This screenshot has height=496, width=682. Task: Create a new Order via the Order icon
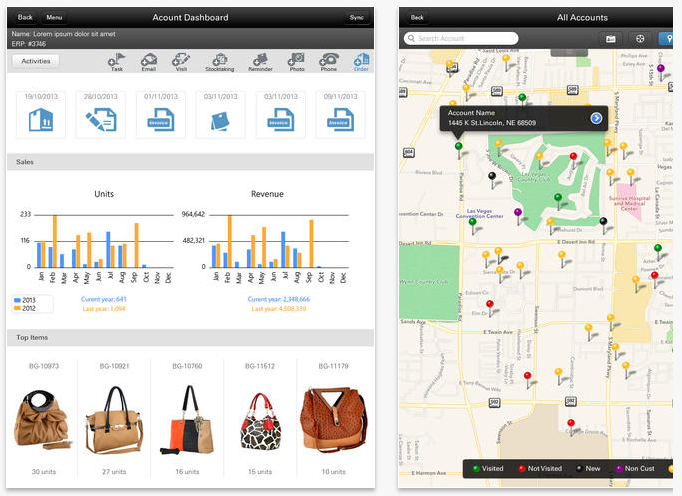coord(360,61)
